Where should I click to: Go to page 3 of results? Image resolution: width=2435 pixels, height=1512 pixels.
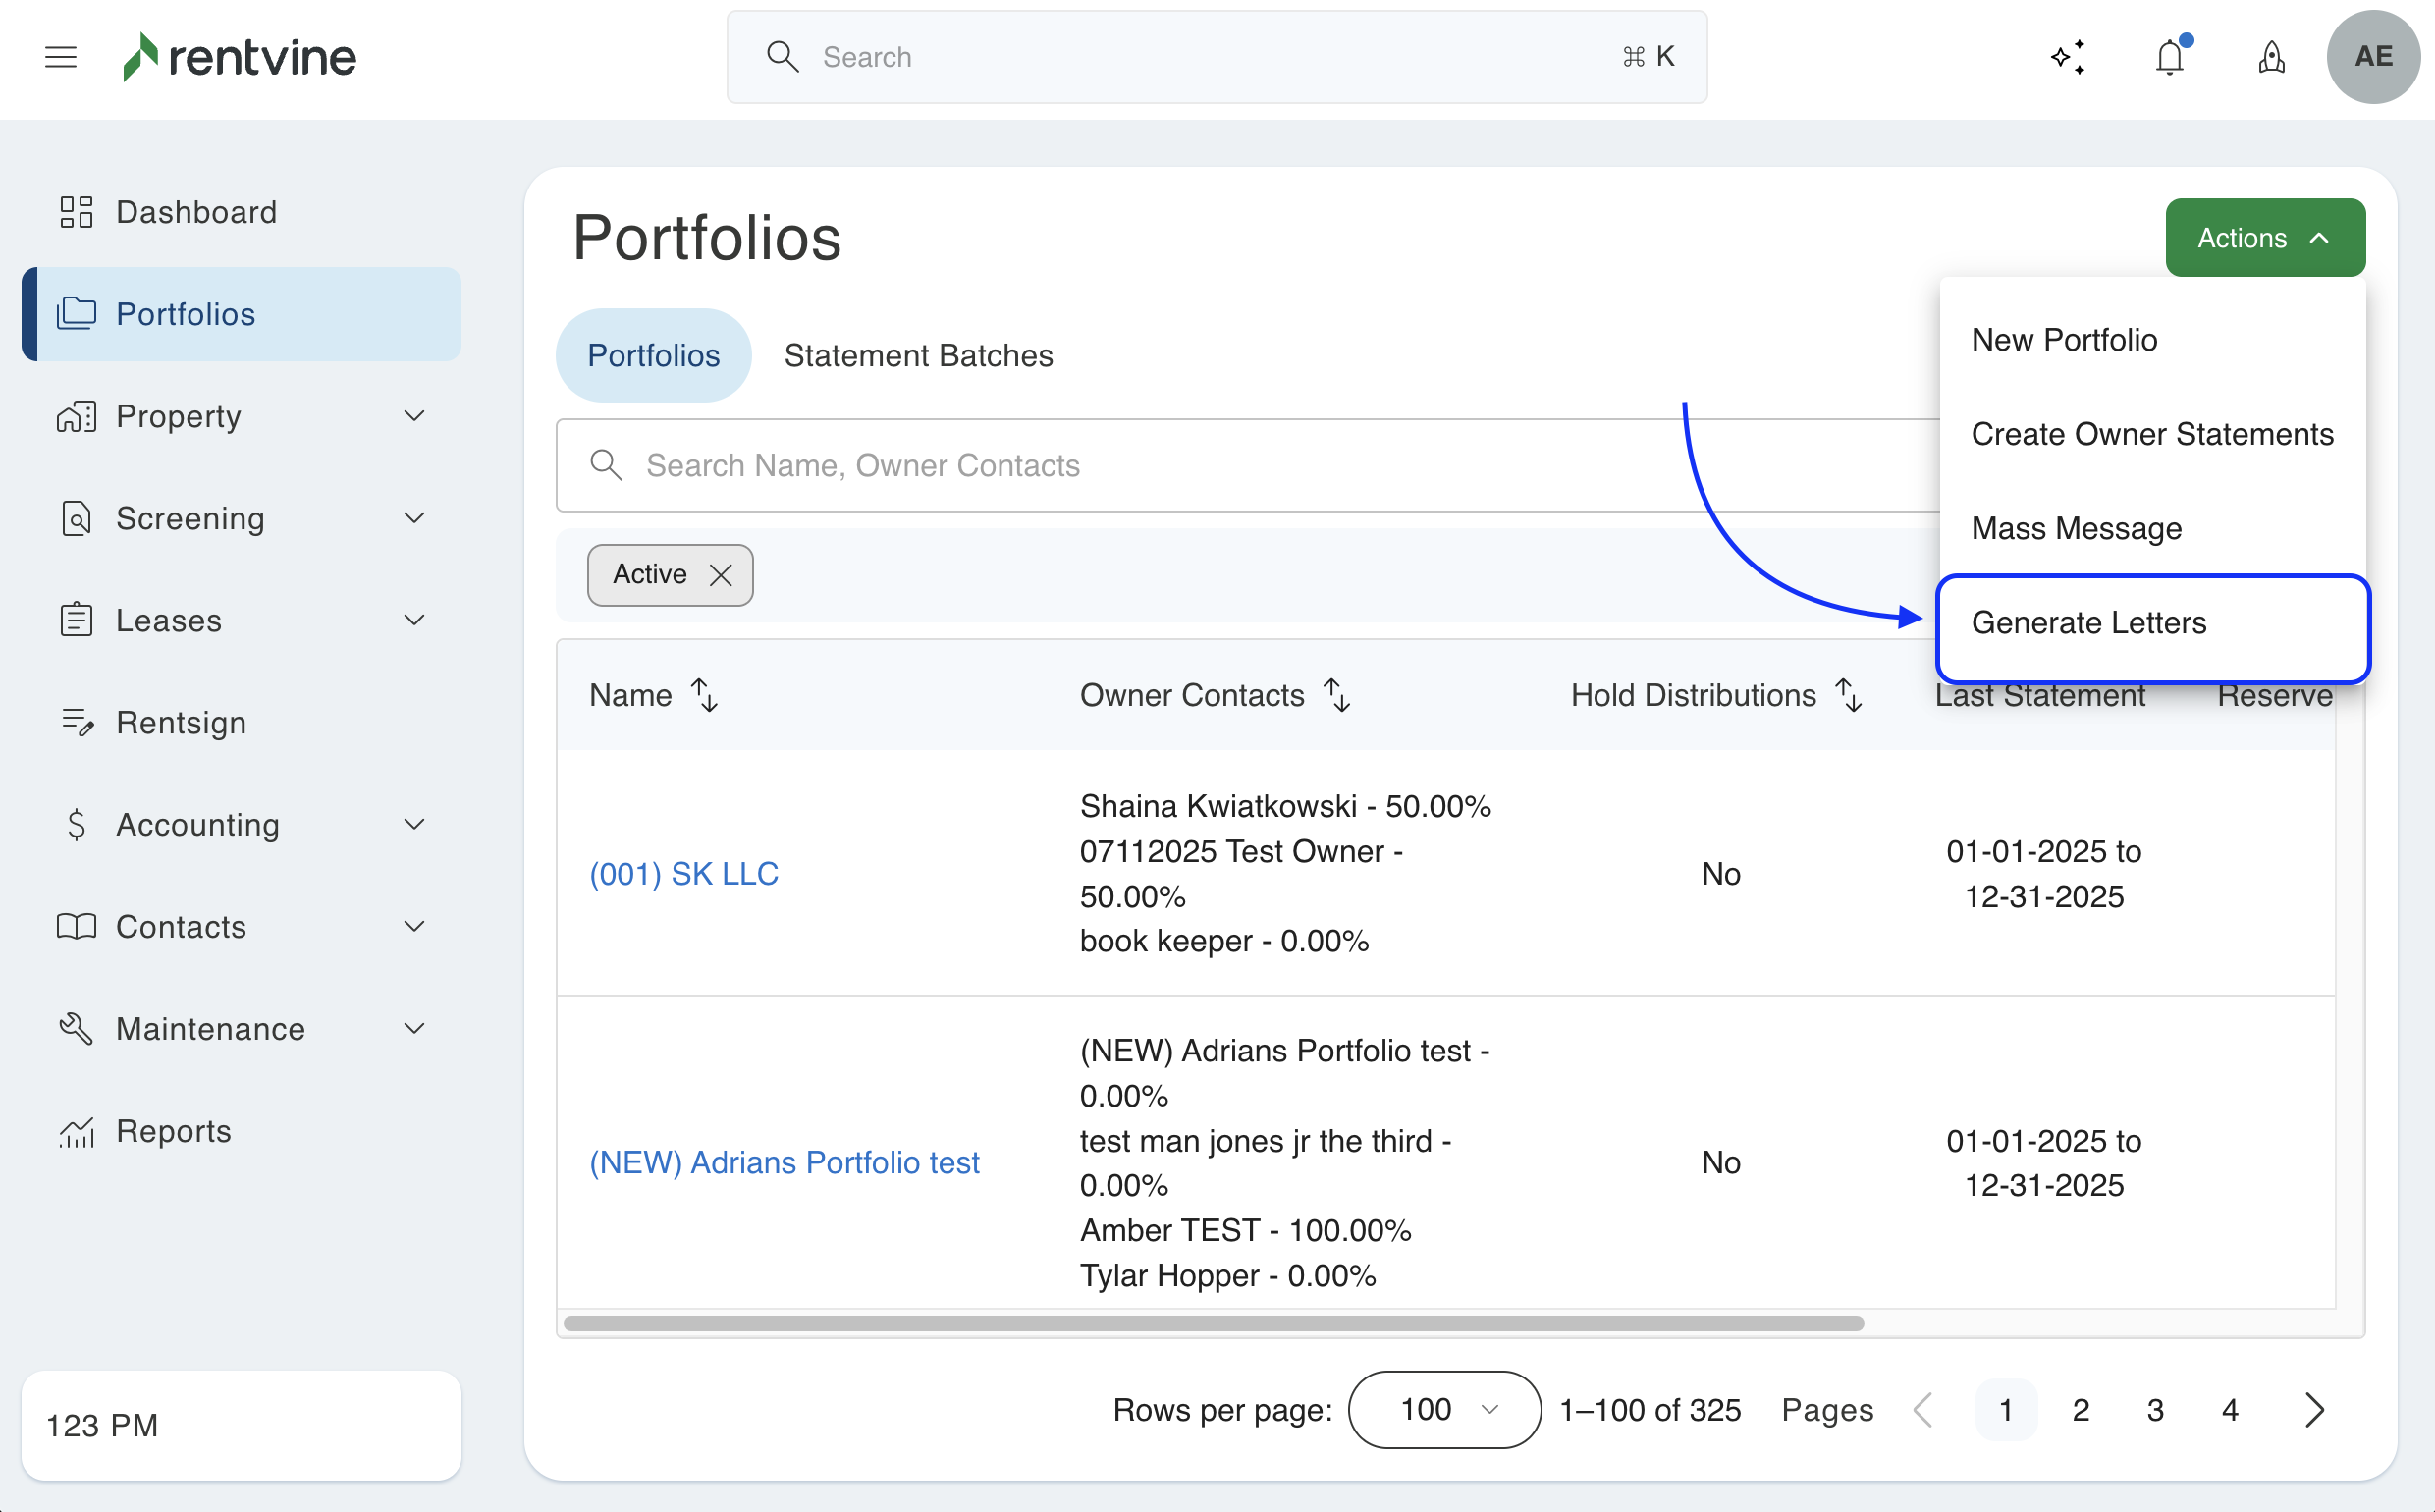coord(2155,1410)
